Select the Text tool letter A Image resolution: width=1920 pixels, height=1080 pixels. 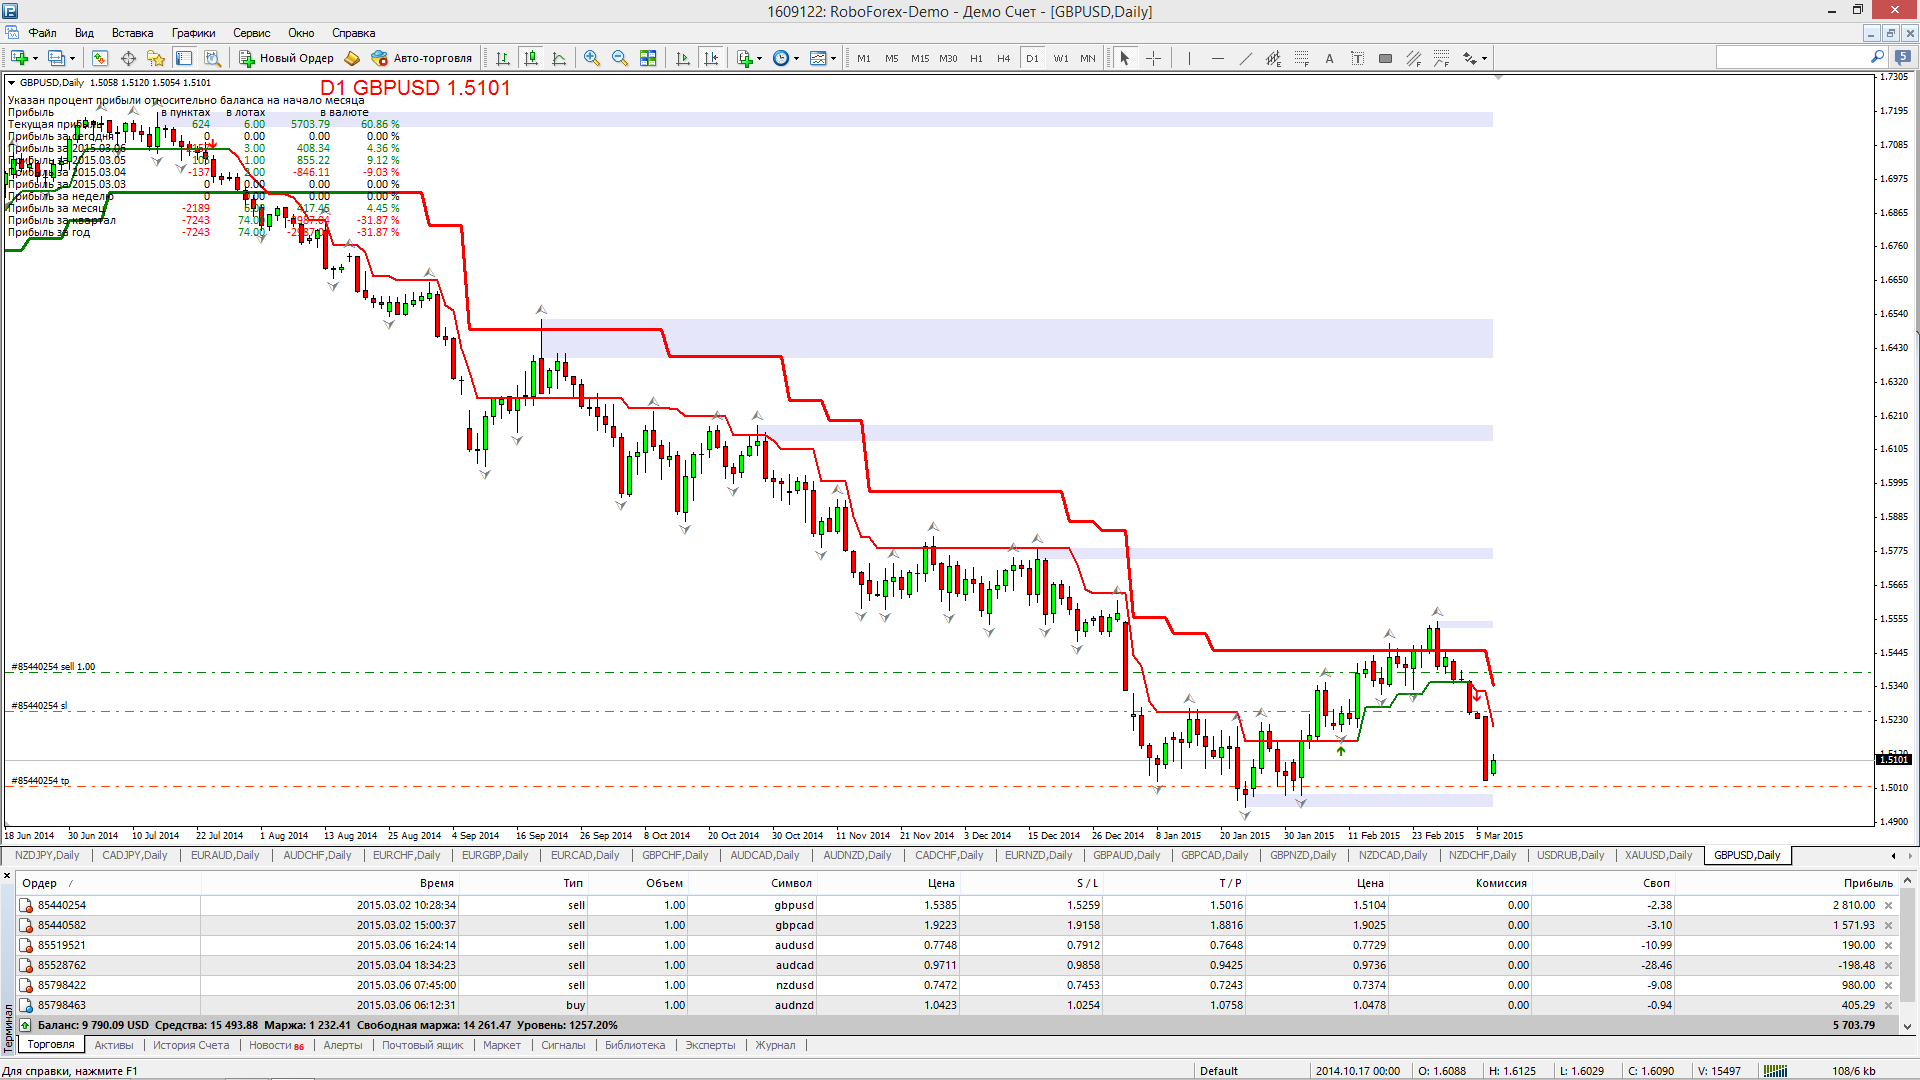[x=1329, y=58]
